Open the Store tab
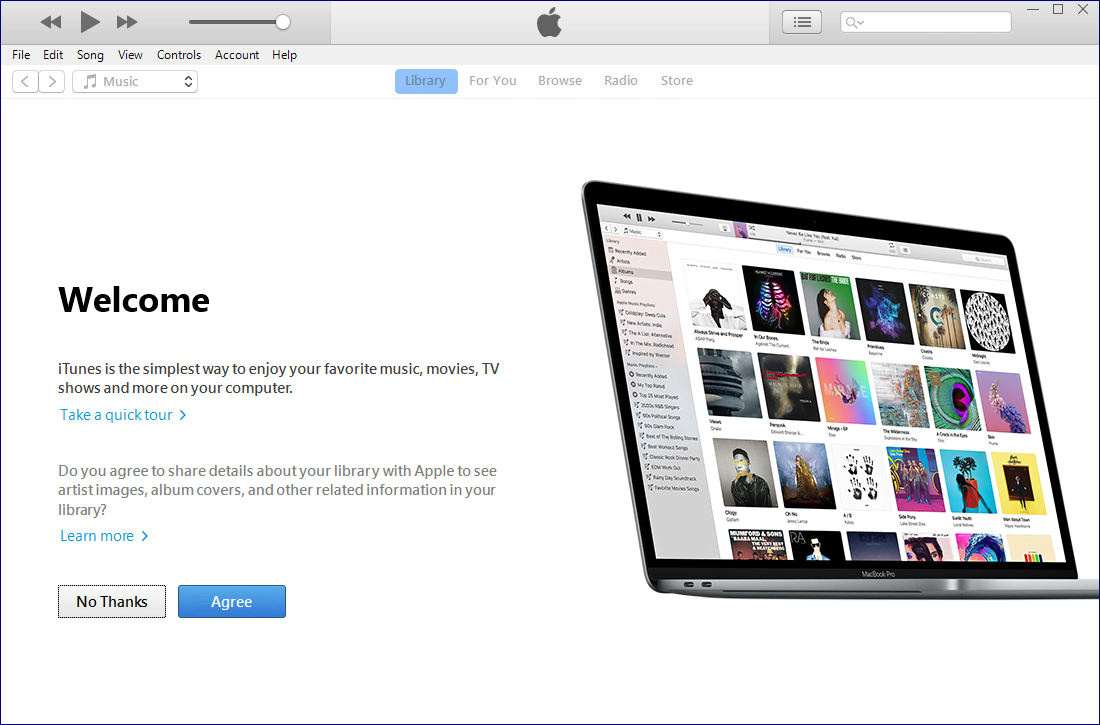Image resolution: width=1100 pixels, height=725 pixels. click(676, 81)
